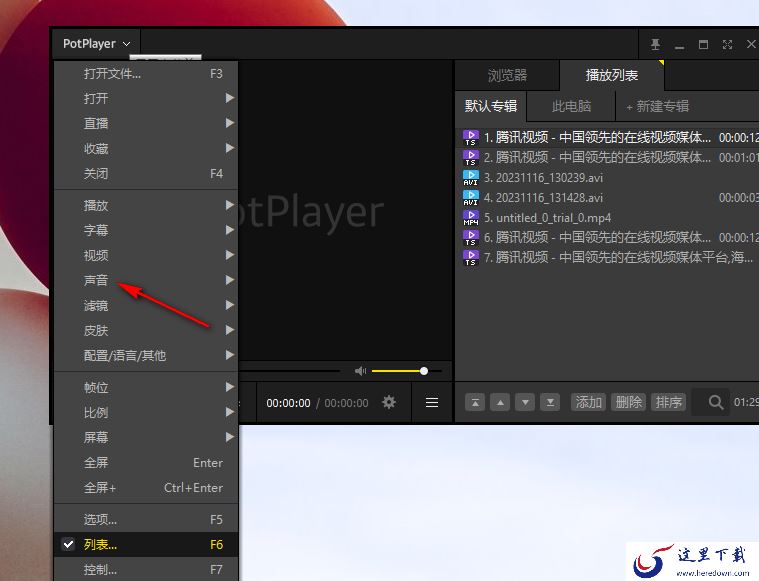Select the 此电脑 tab
The height and width of the screenshot is (581, 759).
571,106
